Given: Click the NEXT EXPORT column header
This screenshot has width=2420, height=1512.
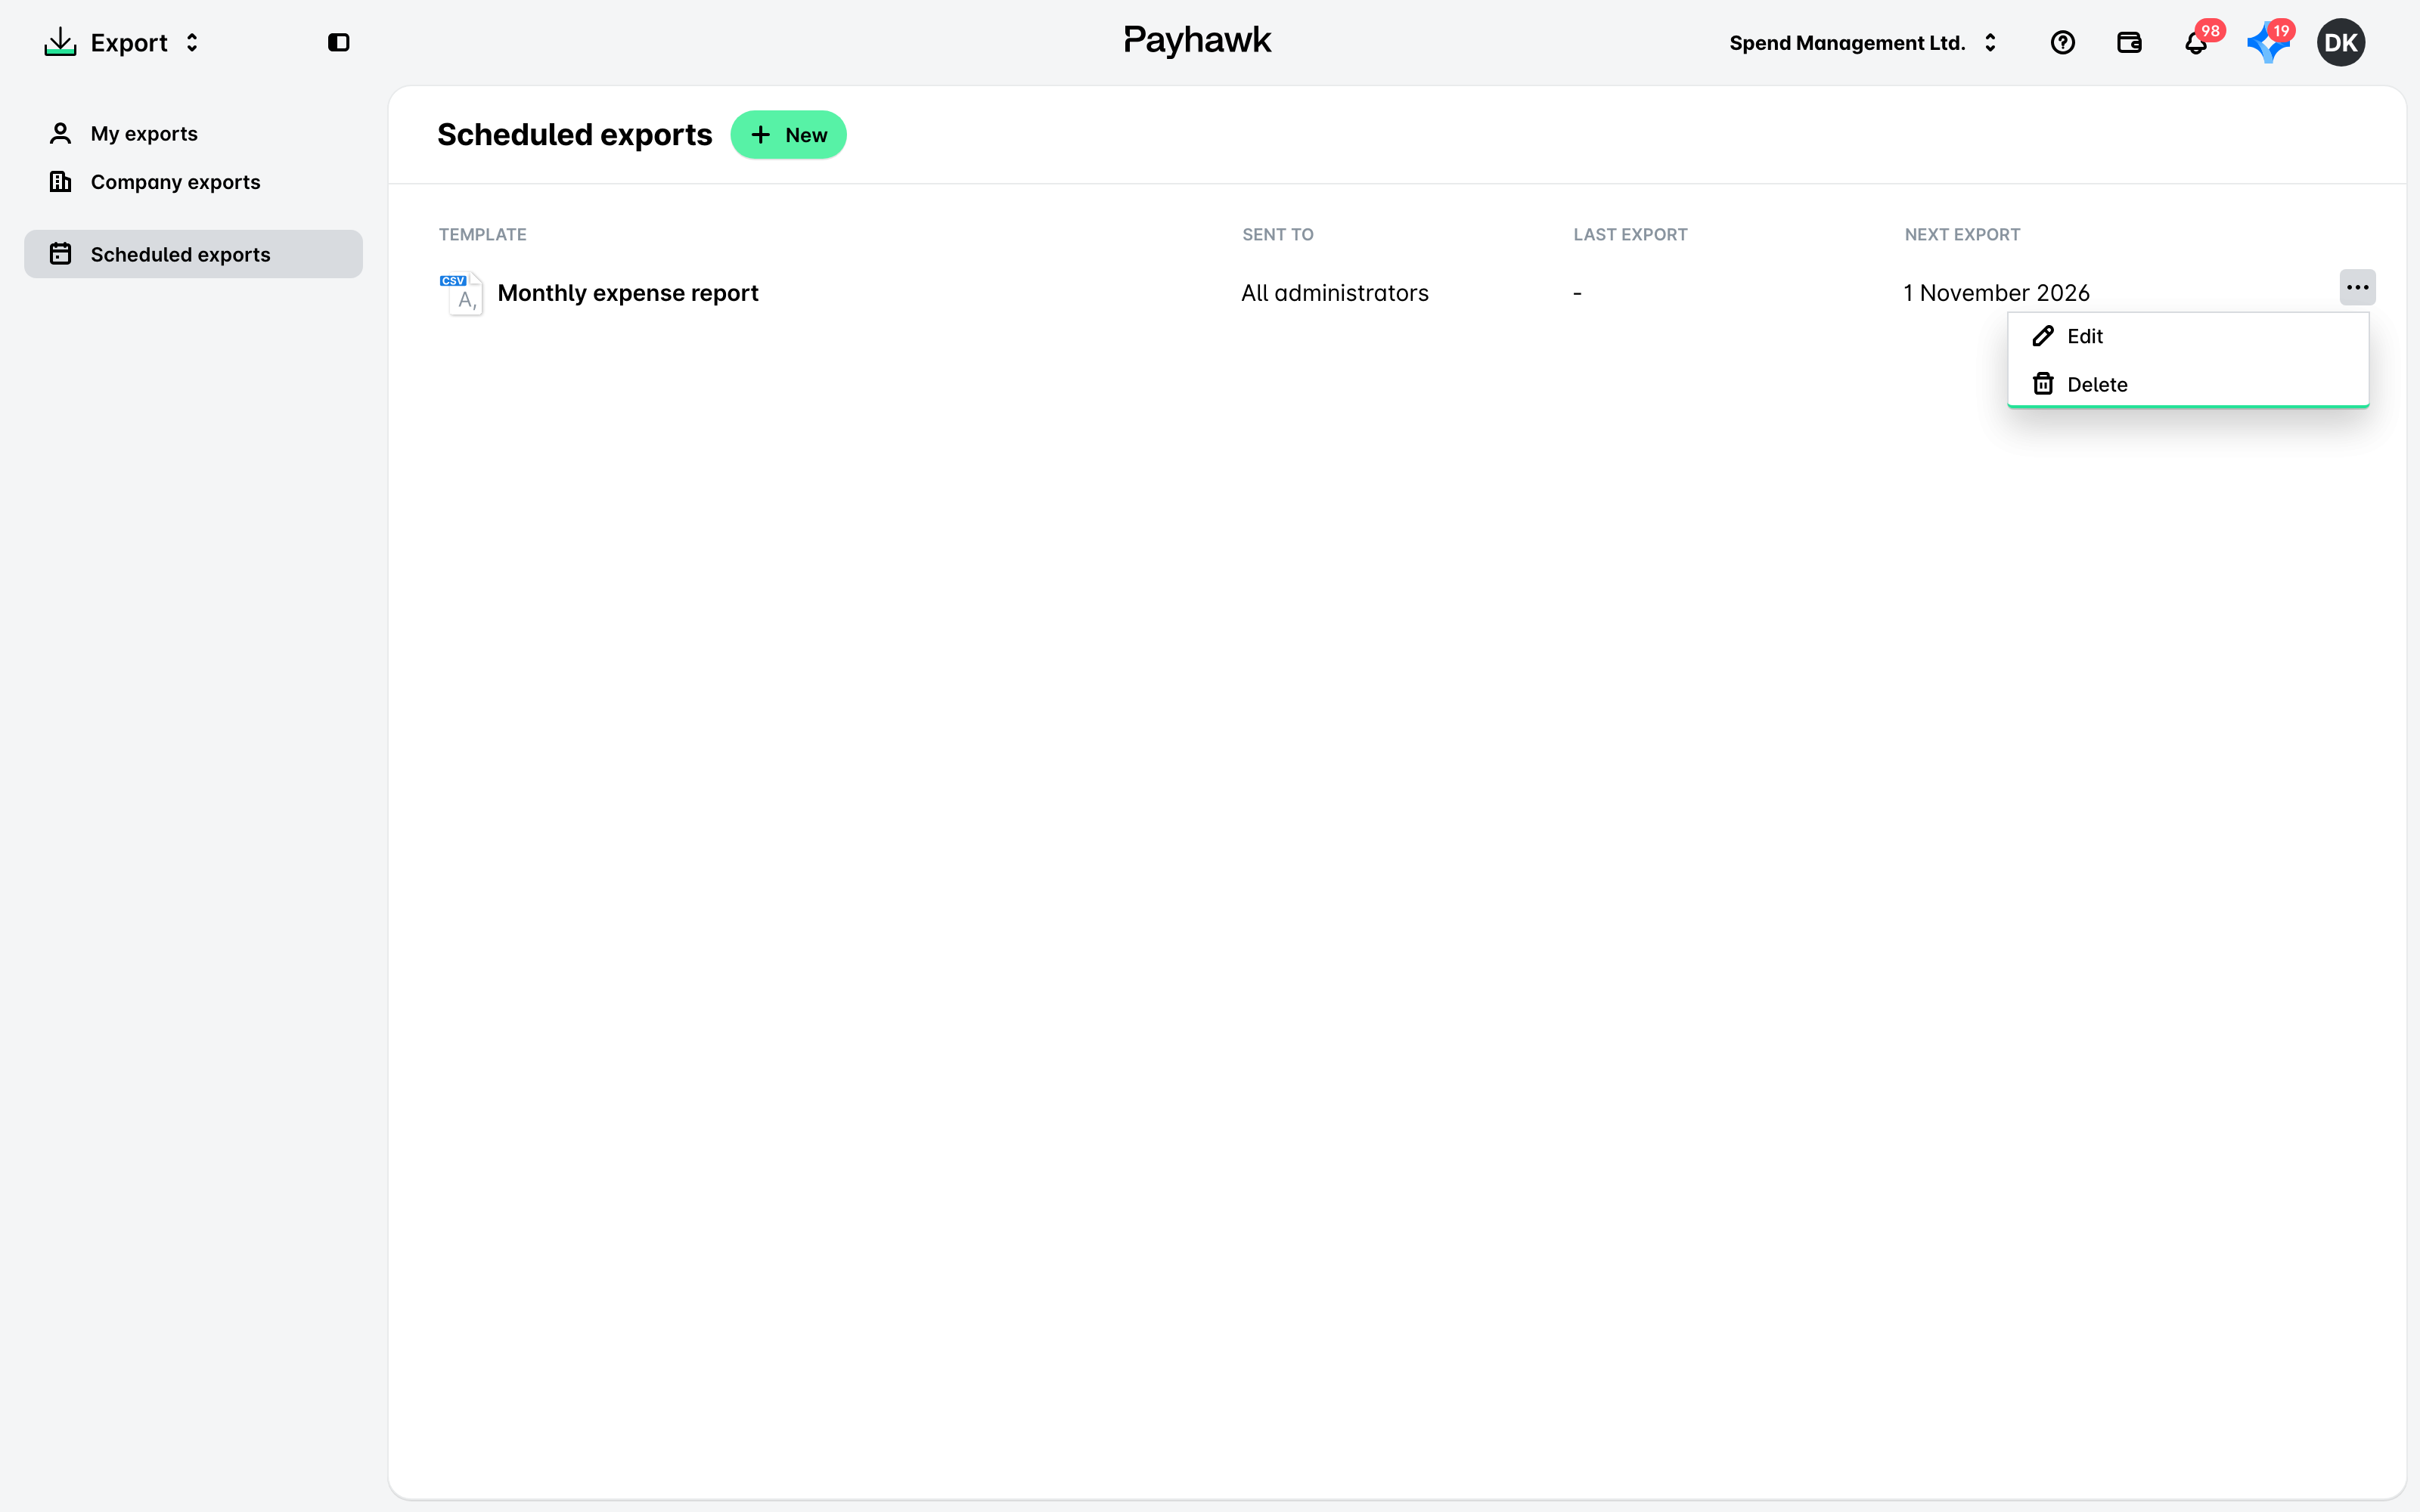Looking at the screenshot, I should (1962, 234).
